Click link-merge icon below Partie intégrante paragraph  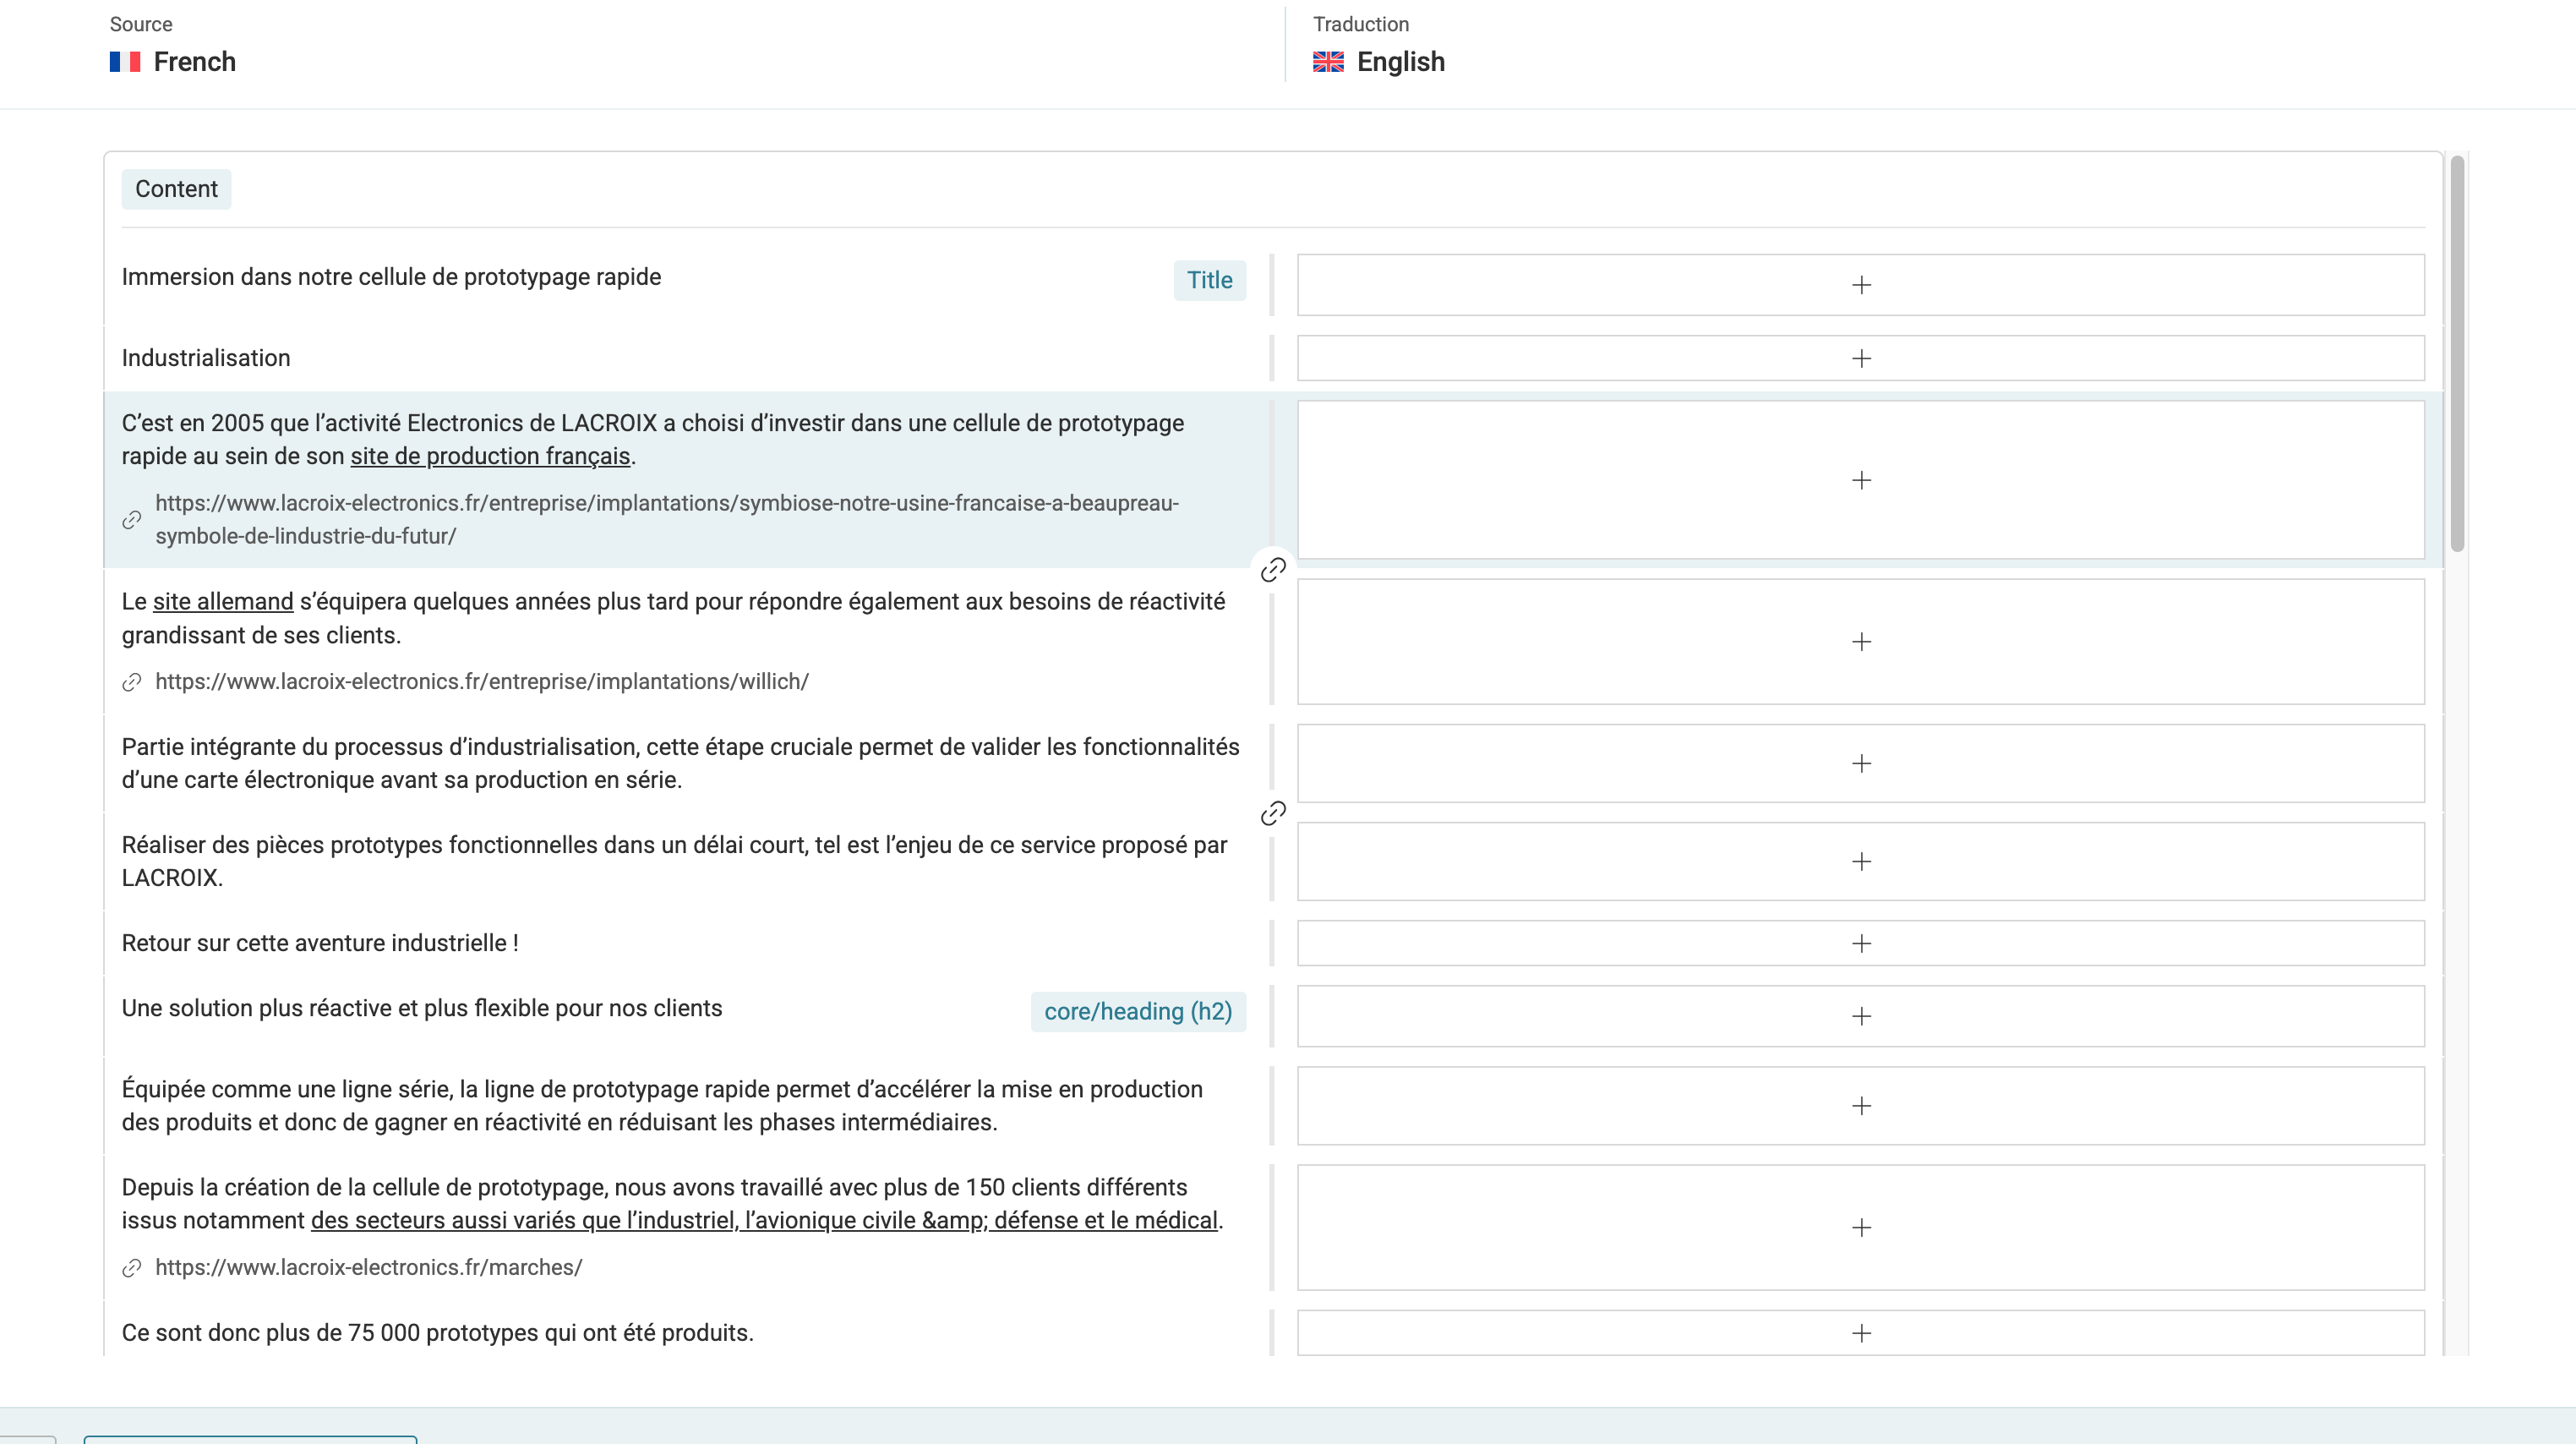point(1272,813)
